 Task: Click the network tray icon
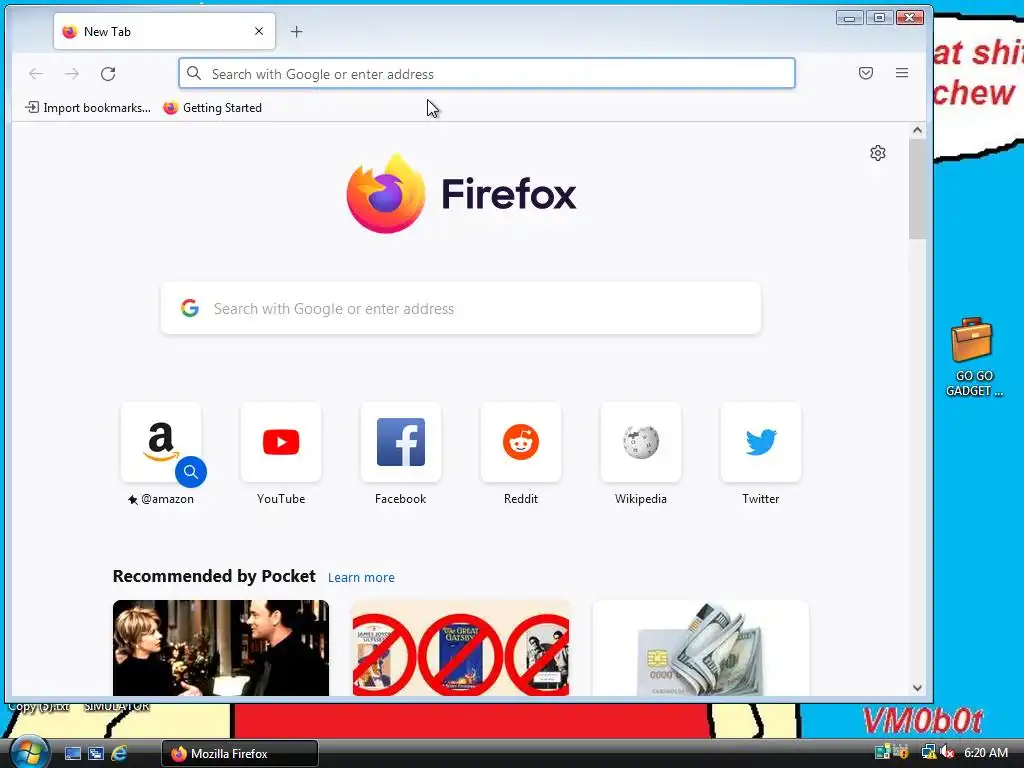[x=927, y=753]
